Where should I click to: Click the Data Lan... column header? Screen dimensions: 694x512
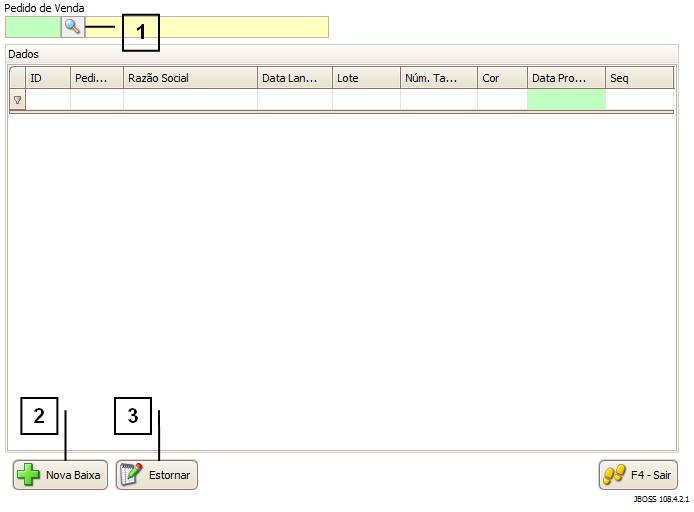[x=295, y=78]
